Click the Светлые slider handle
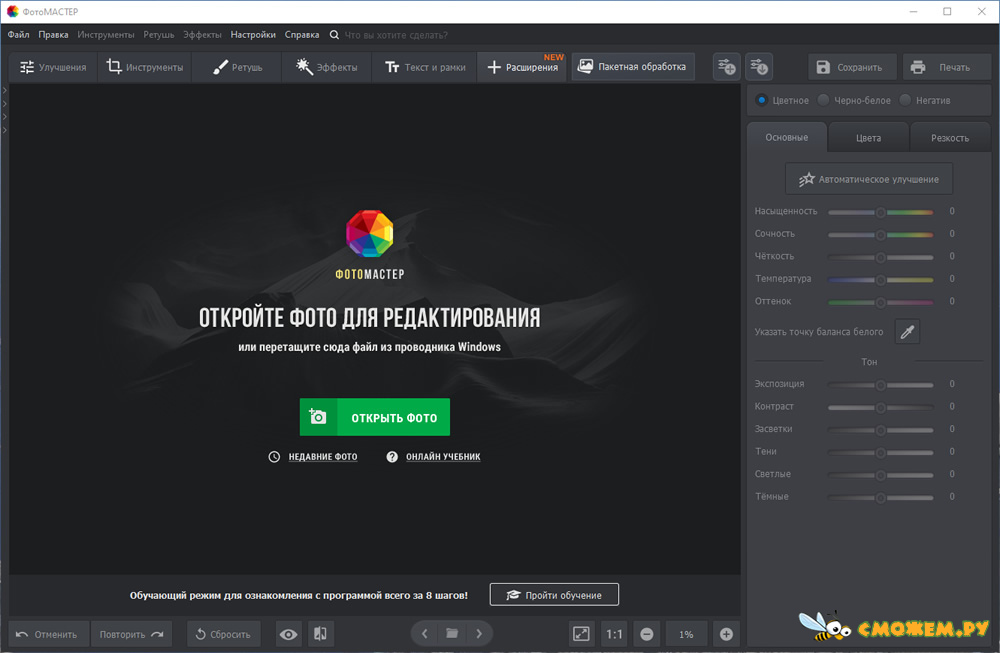 tap(881, 475)
